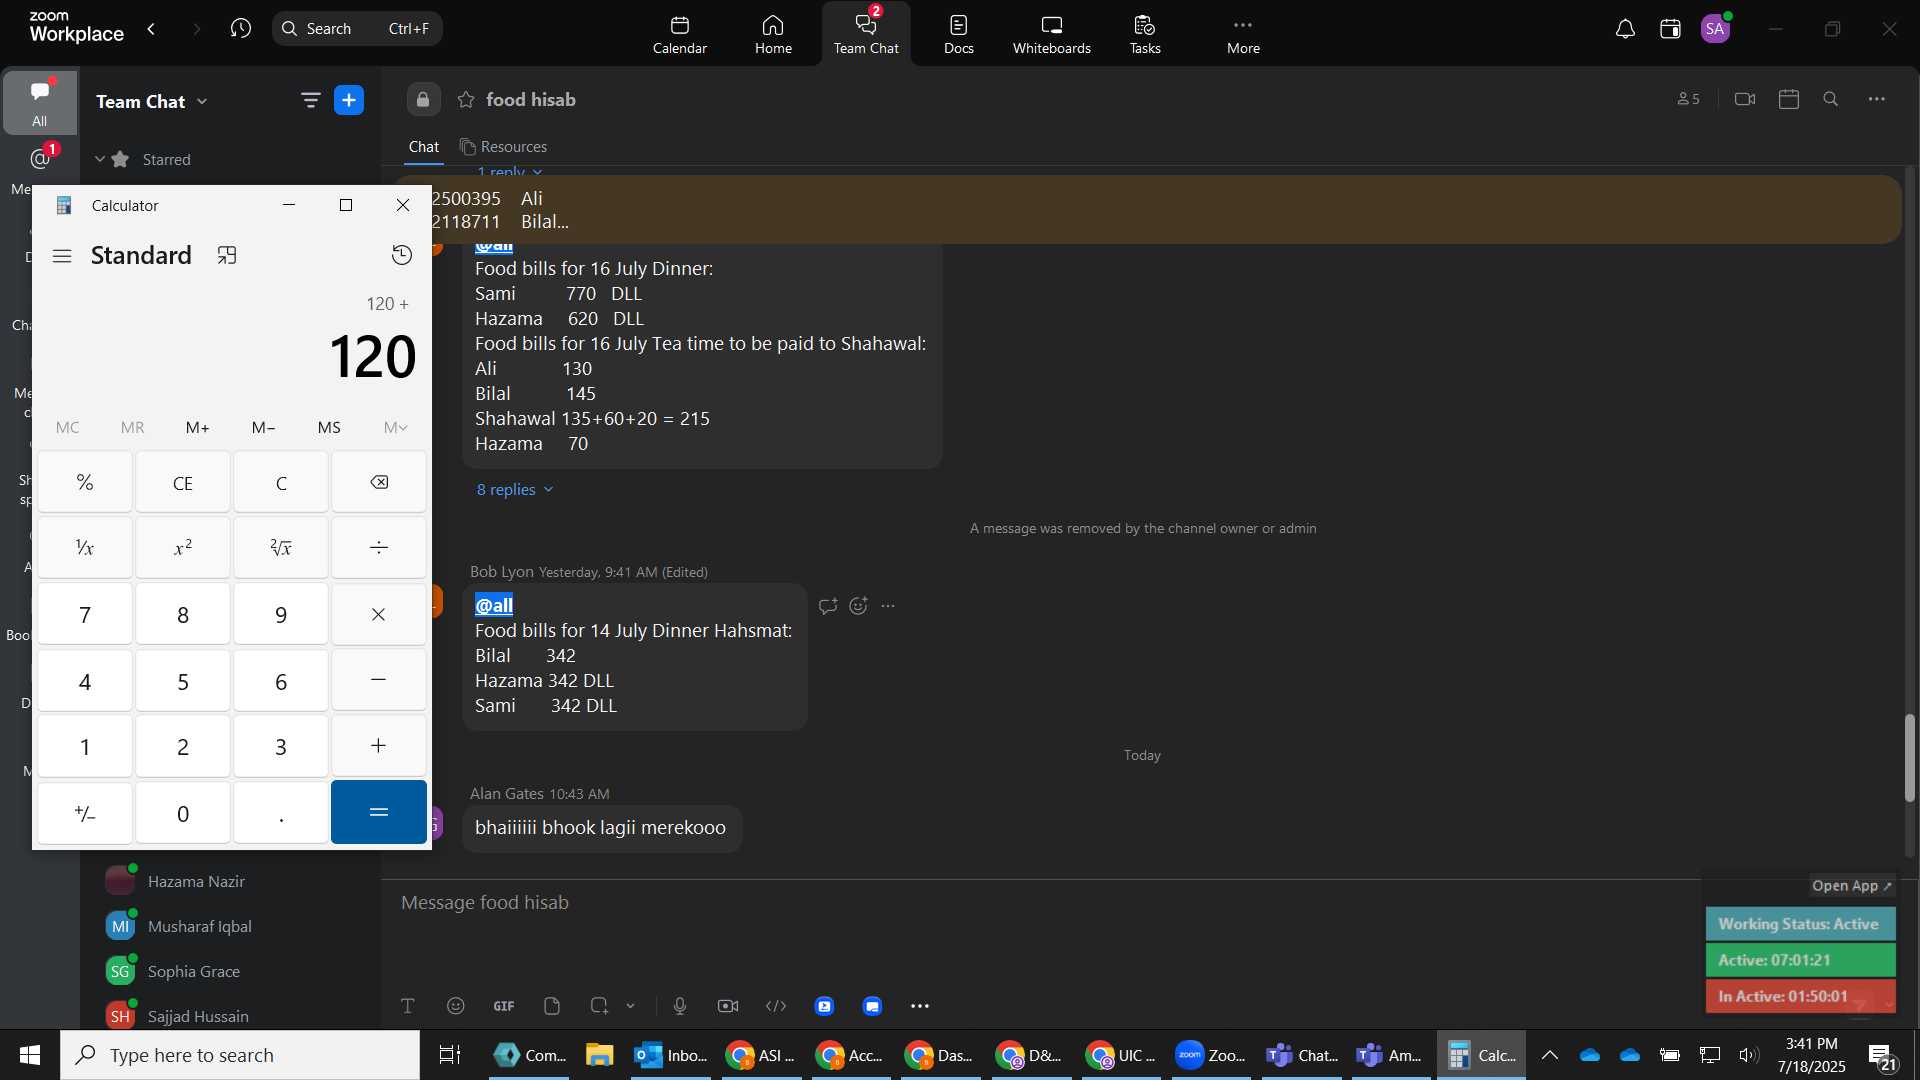
Task: Show hidden system tray icons
Action: point(1549,1055)
